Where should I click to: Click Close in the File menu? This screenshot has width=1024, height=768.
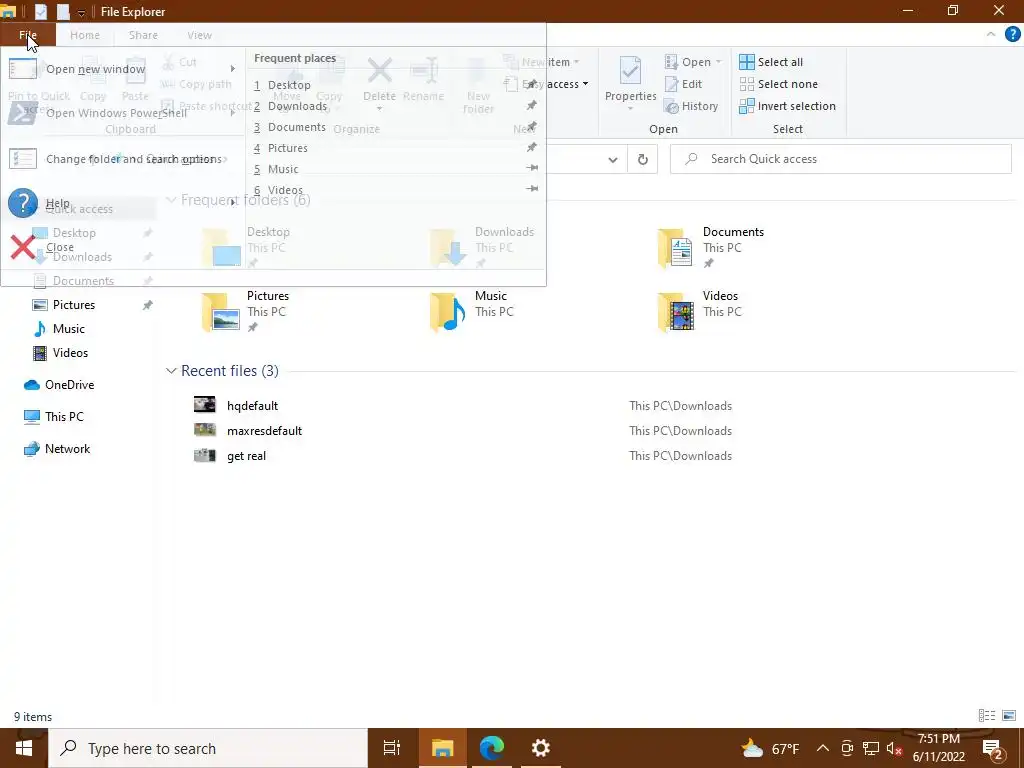pos(123,248)
